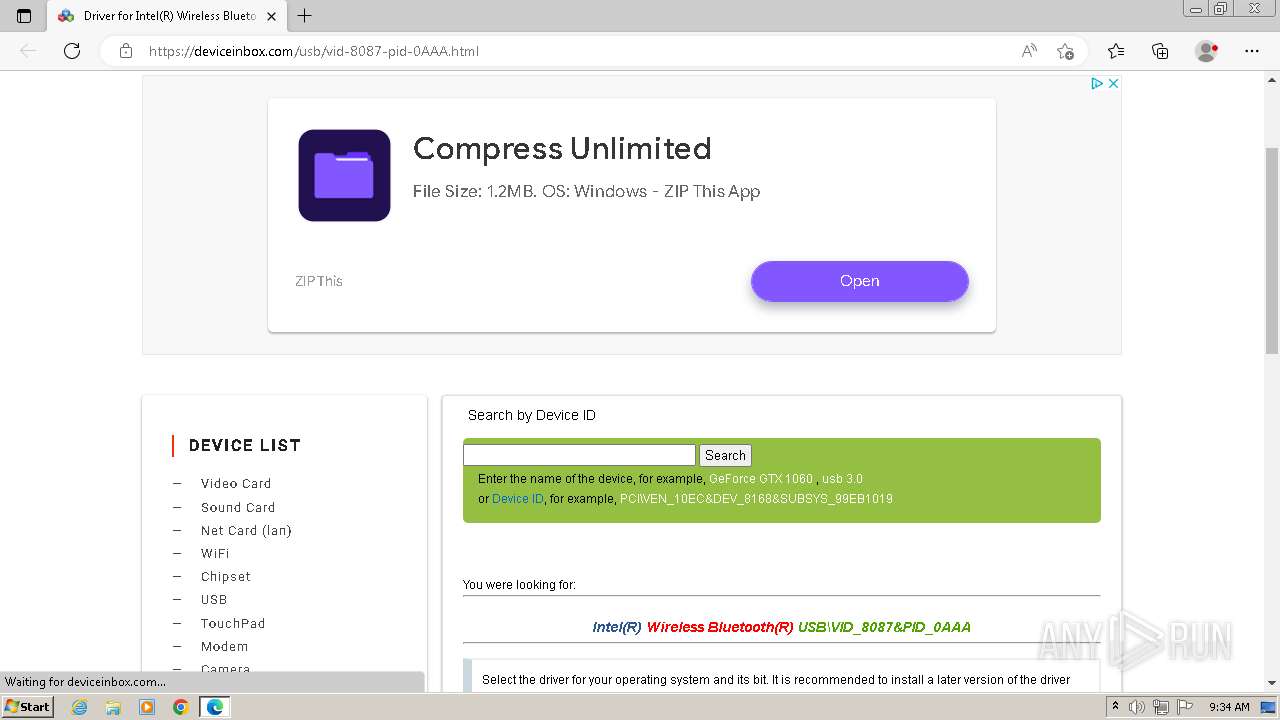This screenshot has height=720, width=1280.
Task: Click the system clock 9:34 AM
Action: pos(1229,707)
